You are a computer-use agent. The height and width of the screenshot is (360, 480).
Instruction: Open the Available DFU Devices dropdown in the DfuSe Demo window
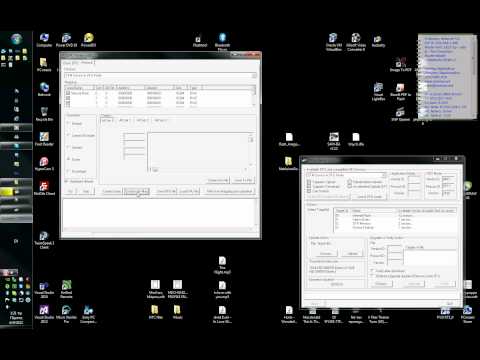pos(346,175)
